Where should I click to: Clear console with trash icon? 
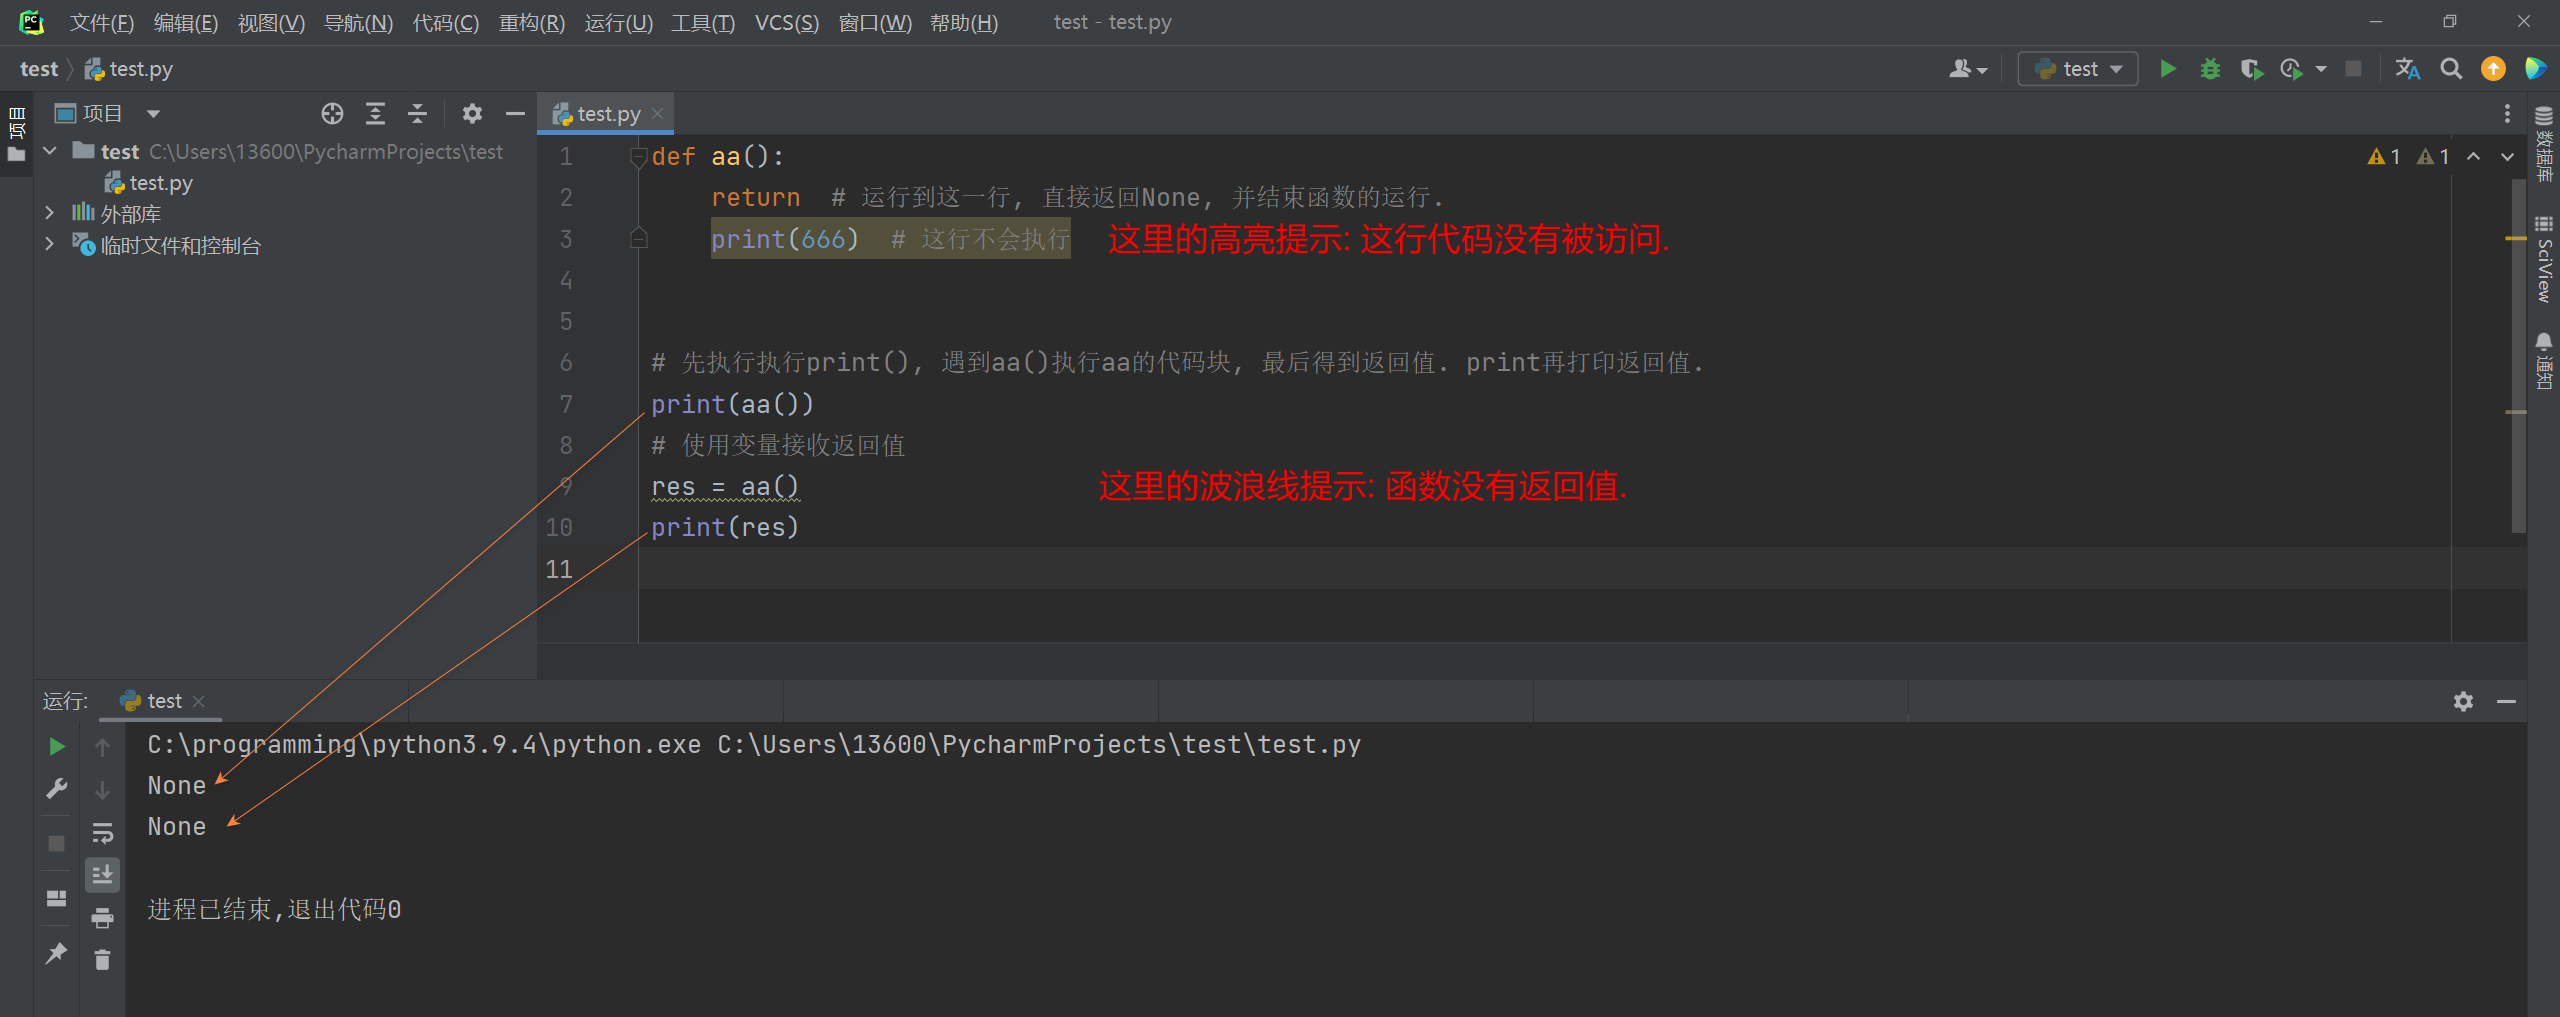102,960
